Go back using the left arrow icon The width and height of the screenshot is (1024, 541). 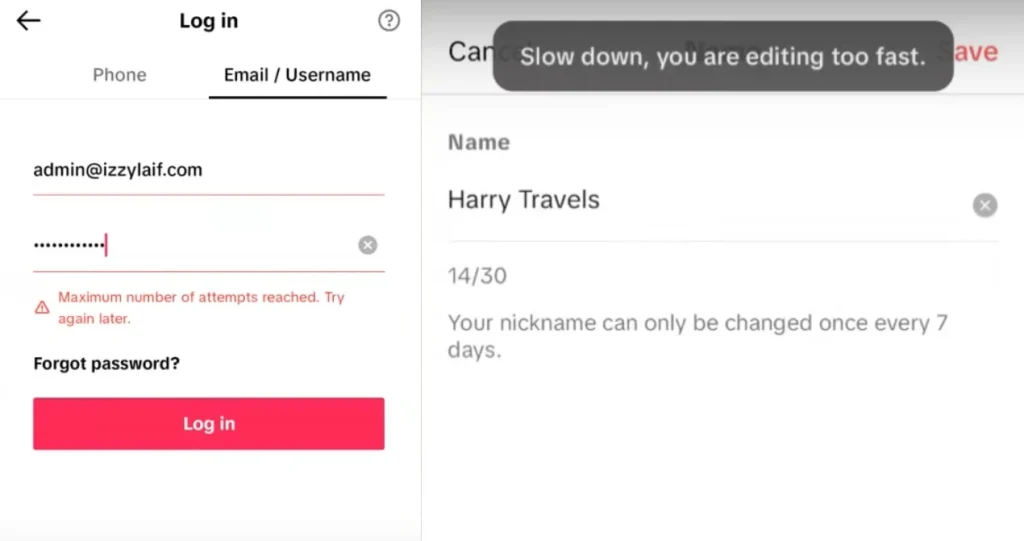click(x=29, y=21)
